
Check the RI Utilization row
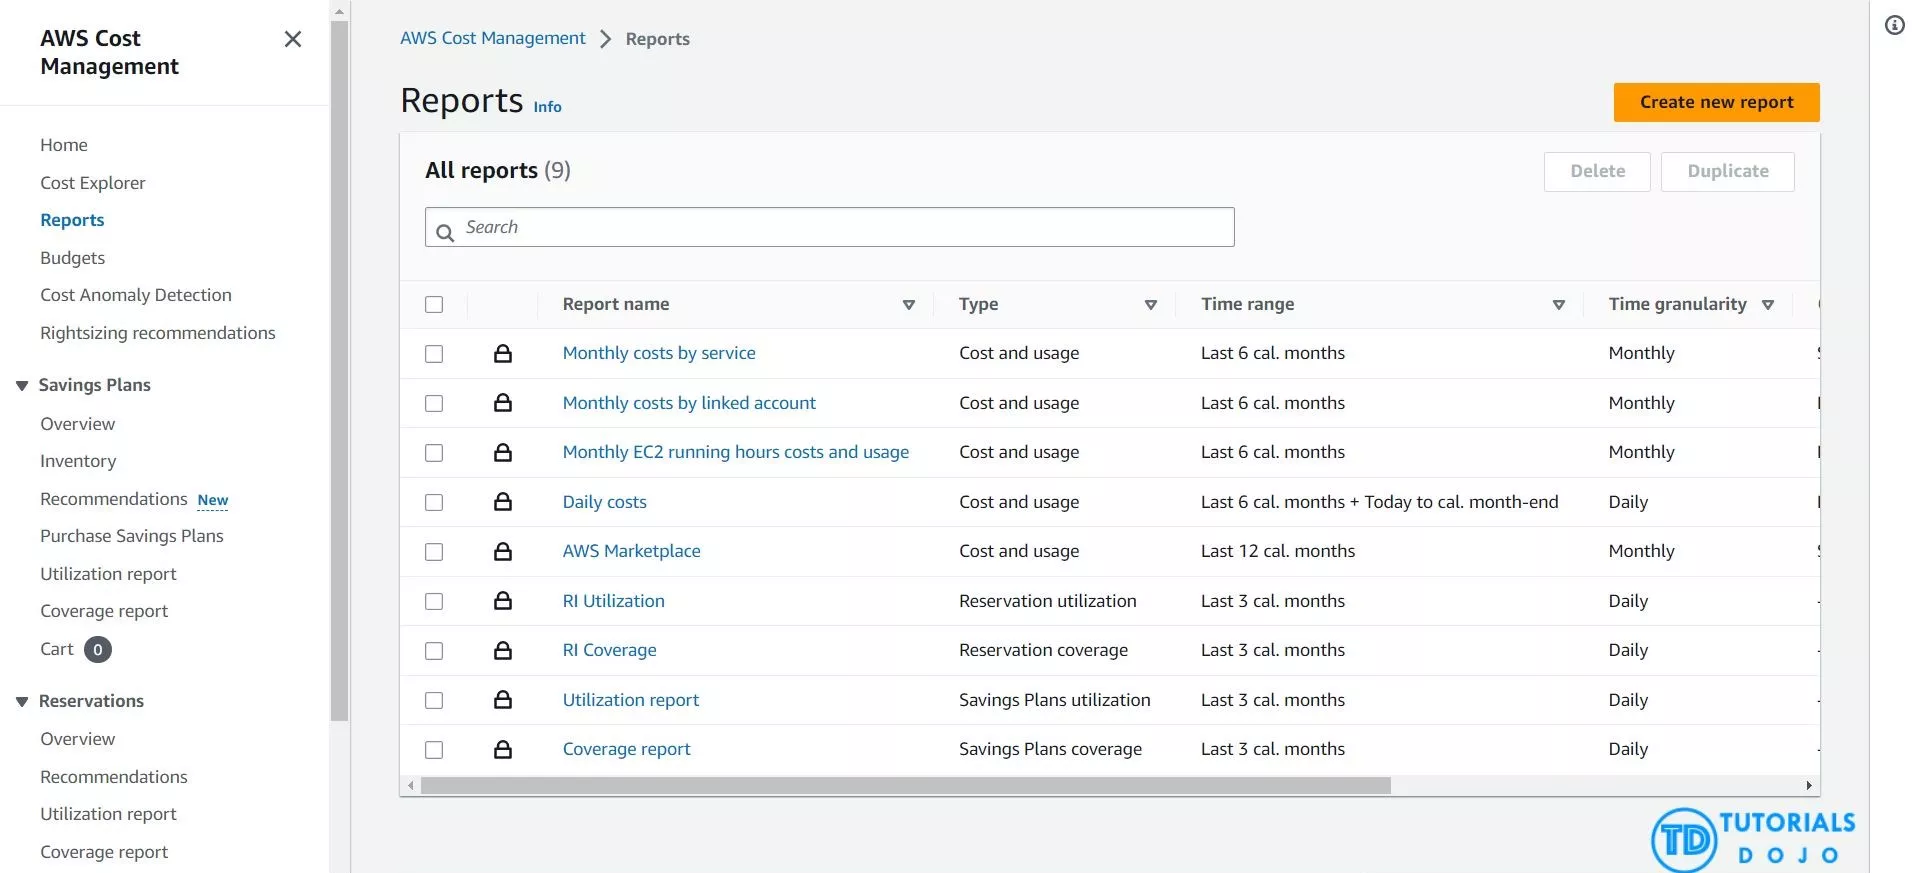(x=434, y=601)
